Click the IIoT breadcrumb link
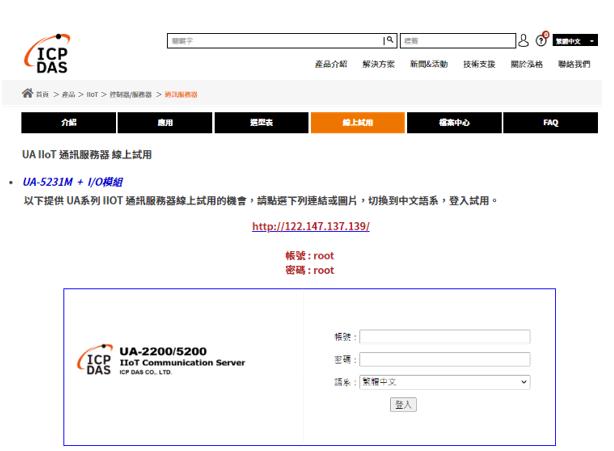The image size is (614, 451). [92, 94]
